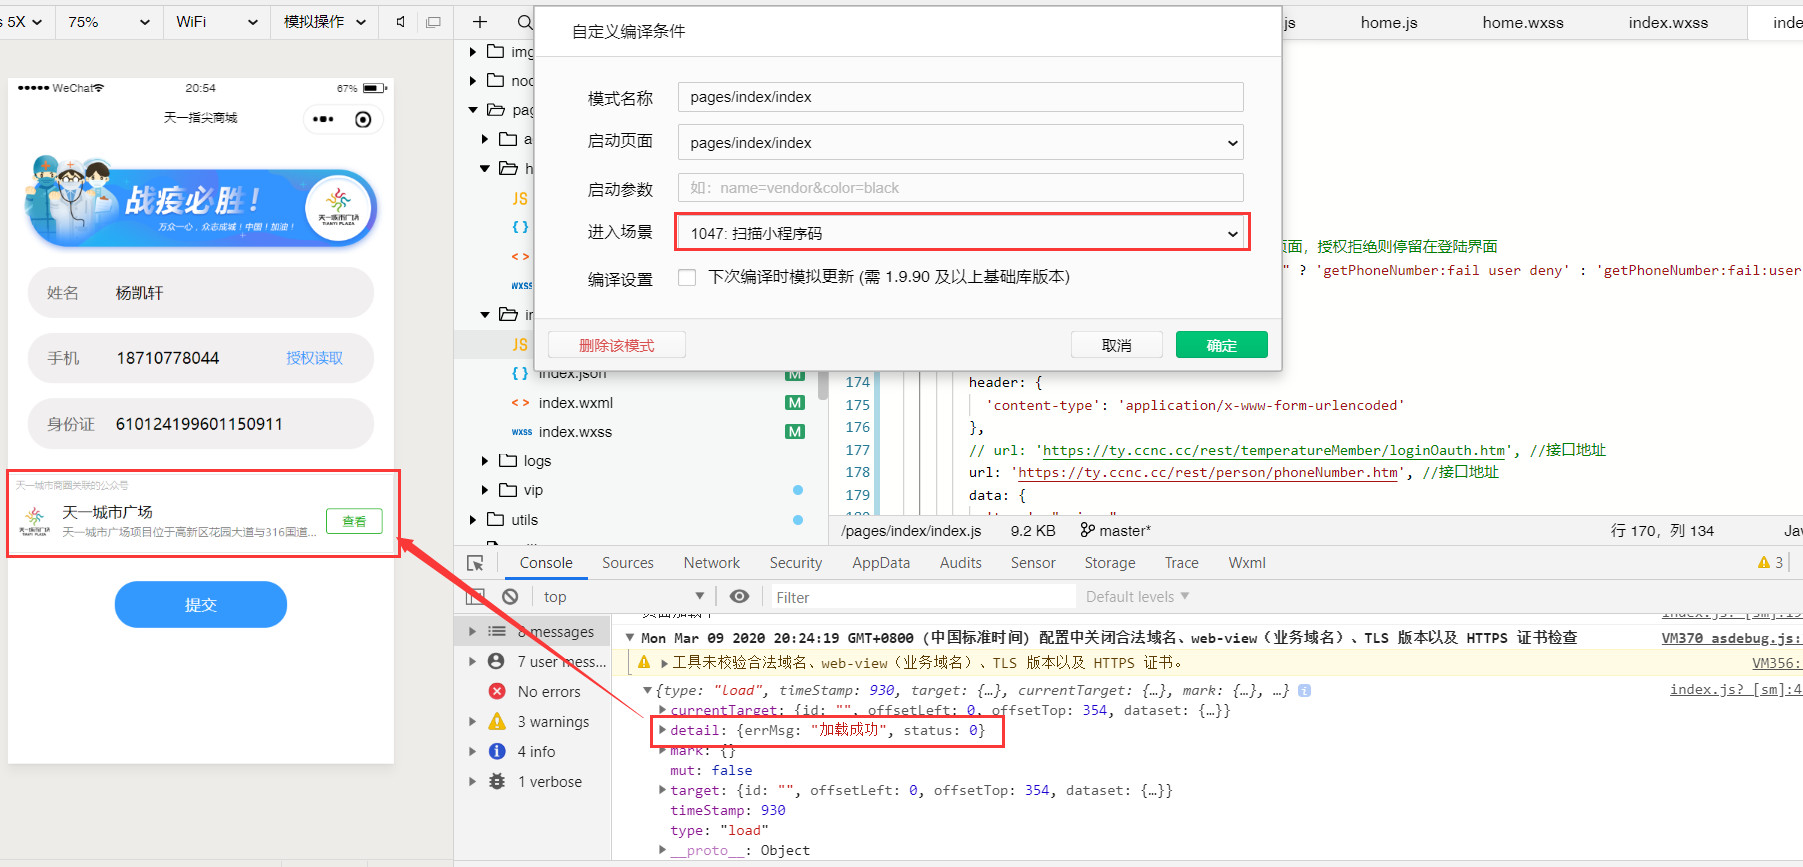
Task: Select the red error icon for No errors
Action: 497,691
